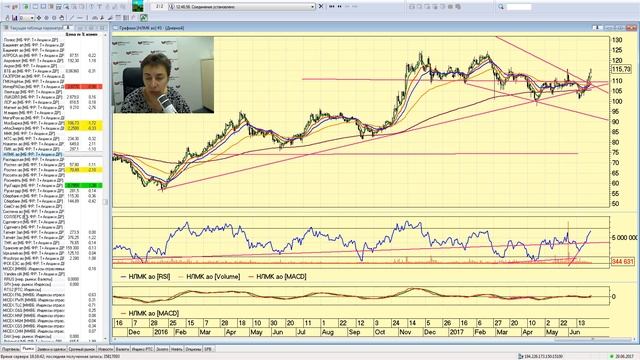Click the MACD legend label in bottom pane
The height and width of the screenshot is (360, 640).
[x=153, y=313]
